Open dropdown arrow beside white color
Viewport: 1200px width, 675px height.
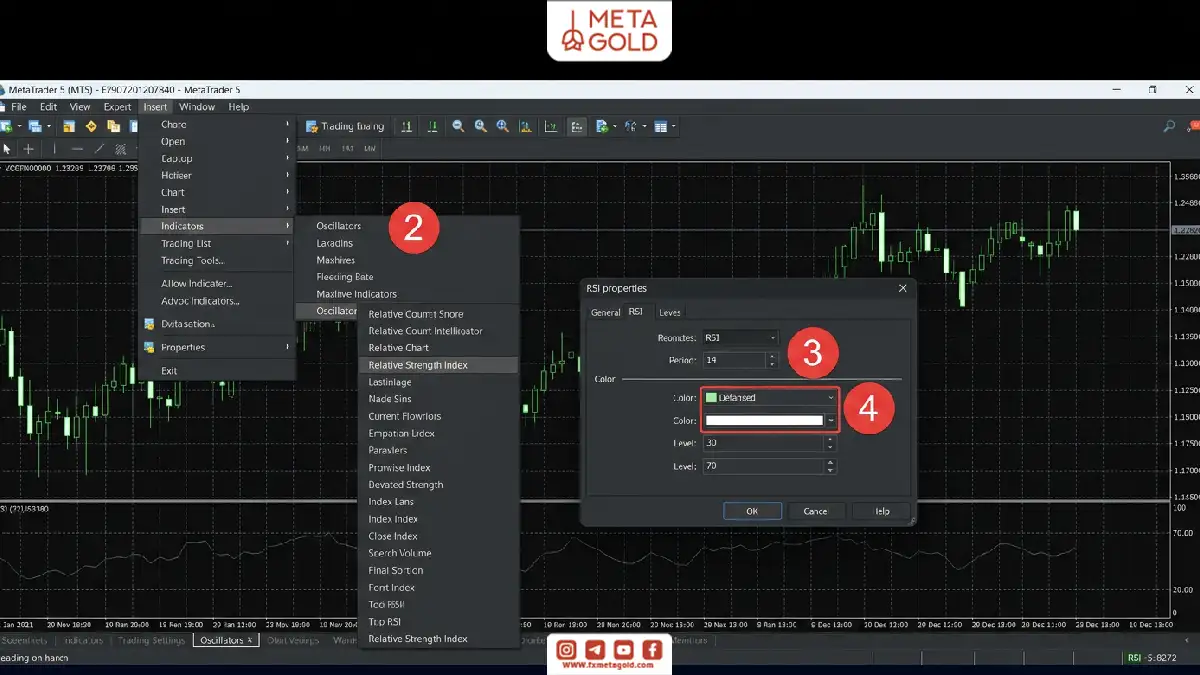[830, 421]
